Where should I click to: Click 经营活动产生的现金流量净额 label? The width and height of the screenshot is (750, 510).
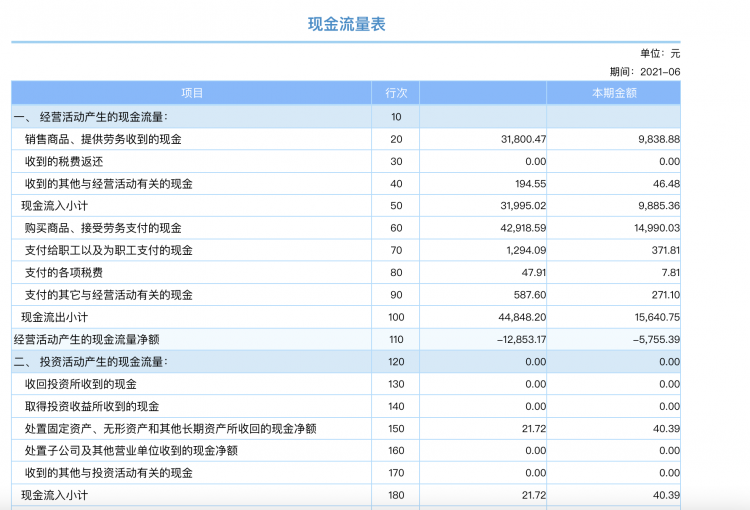tap(87, 340)
